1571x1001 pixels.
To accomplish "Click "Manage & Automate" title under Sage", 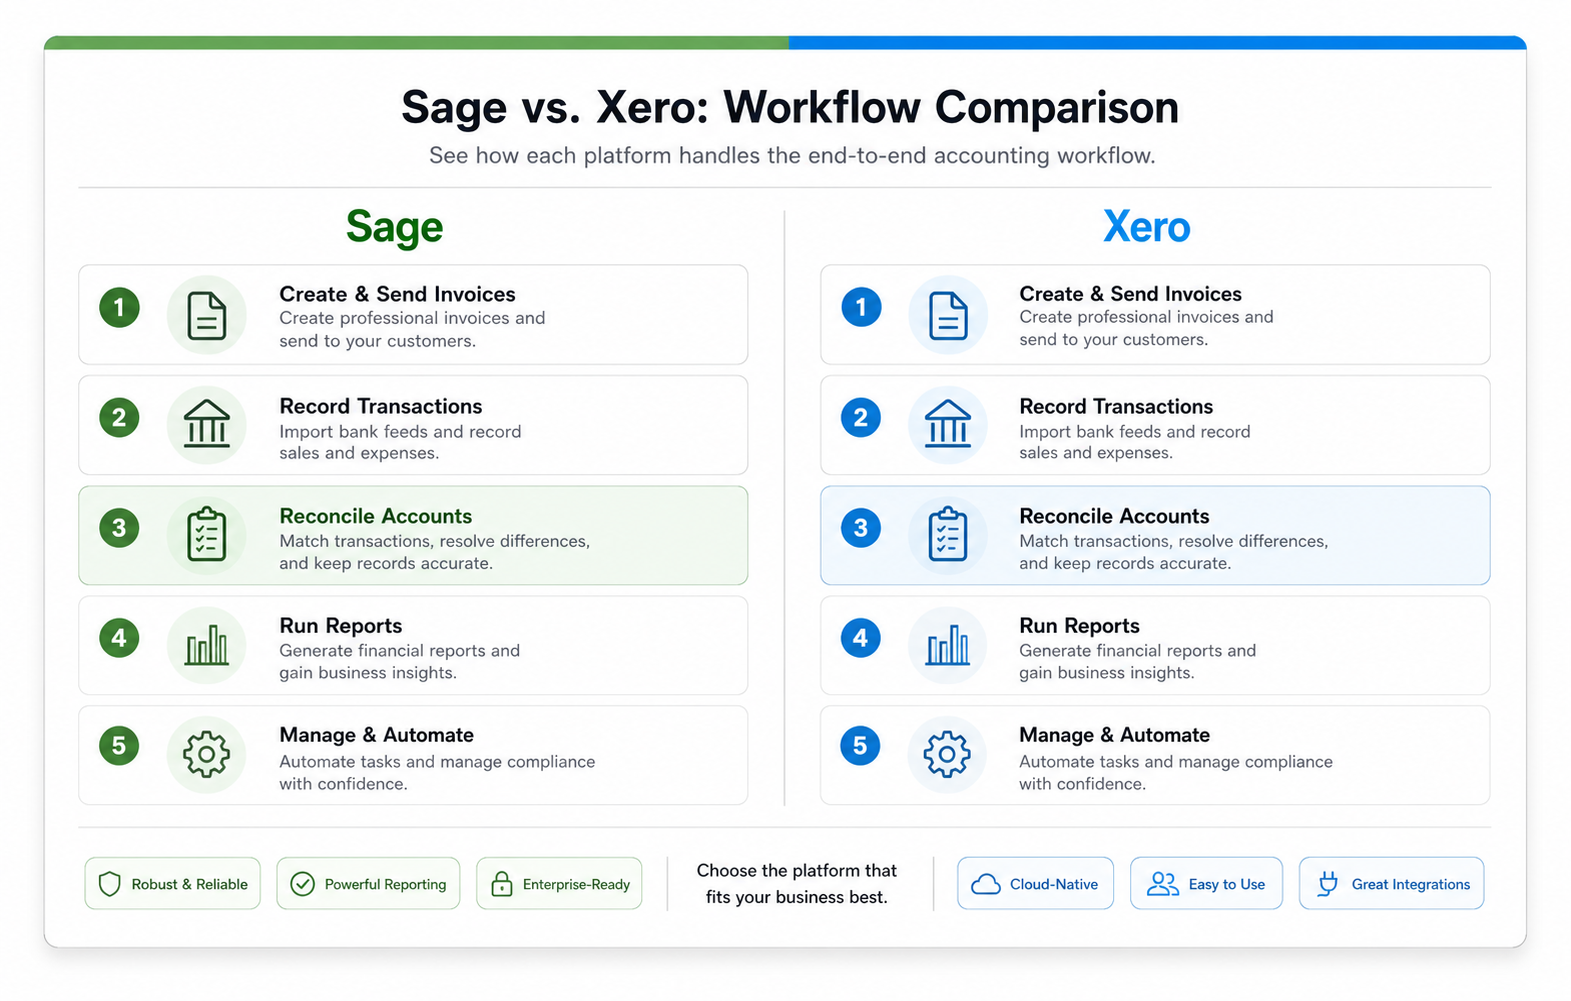I will pos(377,735).
